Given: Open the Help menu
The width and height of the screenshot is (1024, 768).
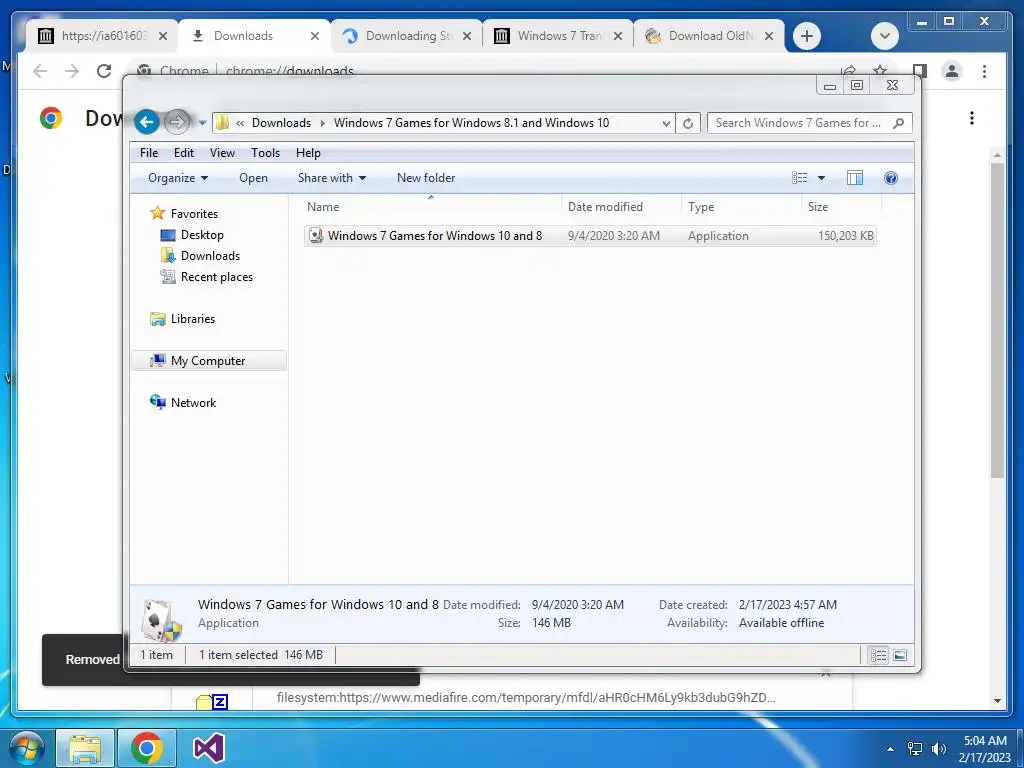Looking at the screenshot, I should point(308,153).
